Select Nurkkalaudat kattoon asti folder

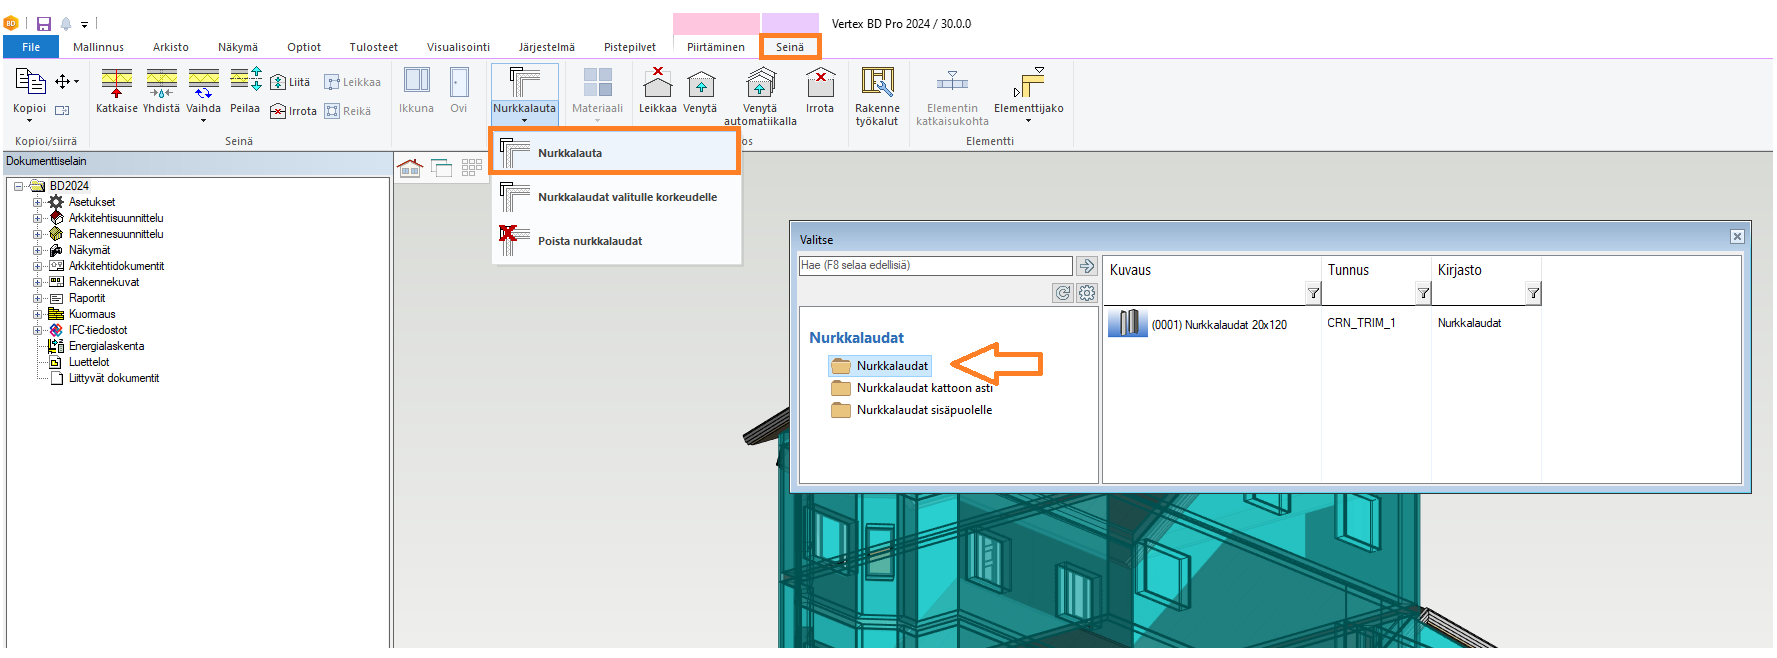(924, 388)
